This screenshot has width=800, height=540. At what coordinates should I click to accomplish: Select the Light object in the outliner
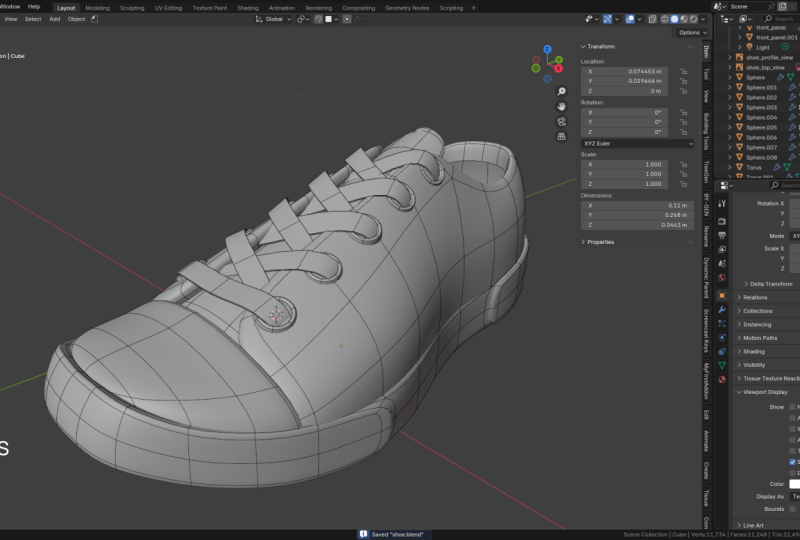(763, 47)
